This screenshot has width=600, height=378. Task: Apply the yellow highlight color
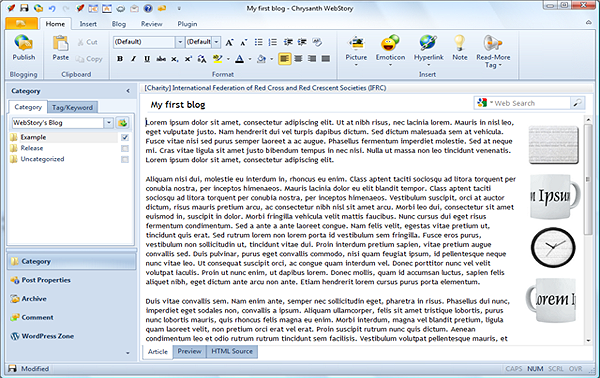[218, 59]
